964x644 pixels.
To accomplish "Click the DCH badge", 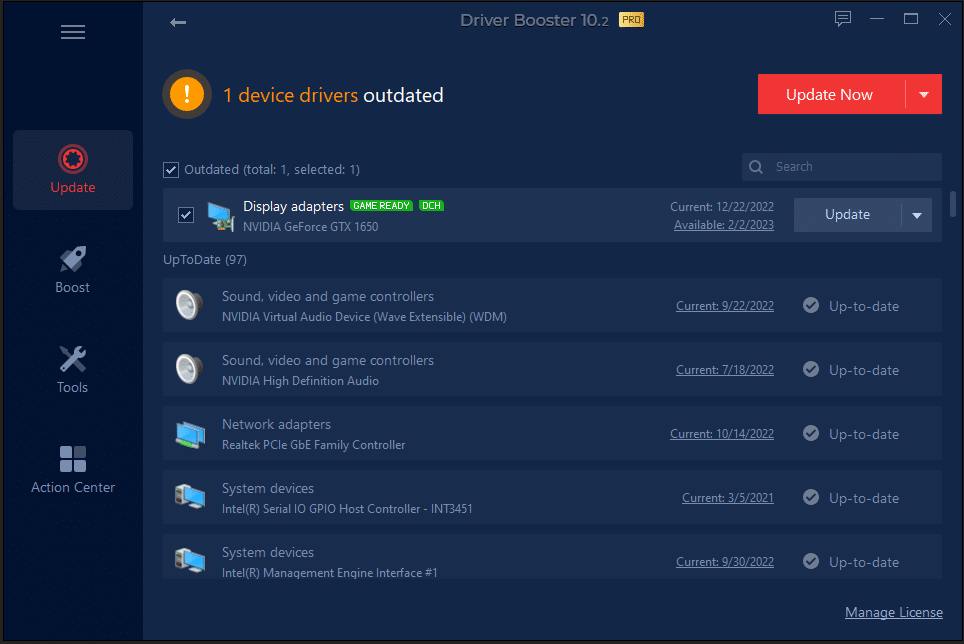I will pyautogui.click(x=431, y=206).
